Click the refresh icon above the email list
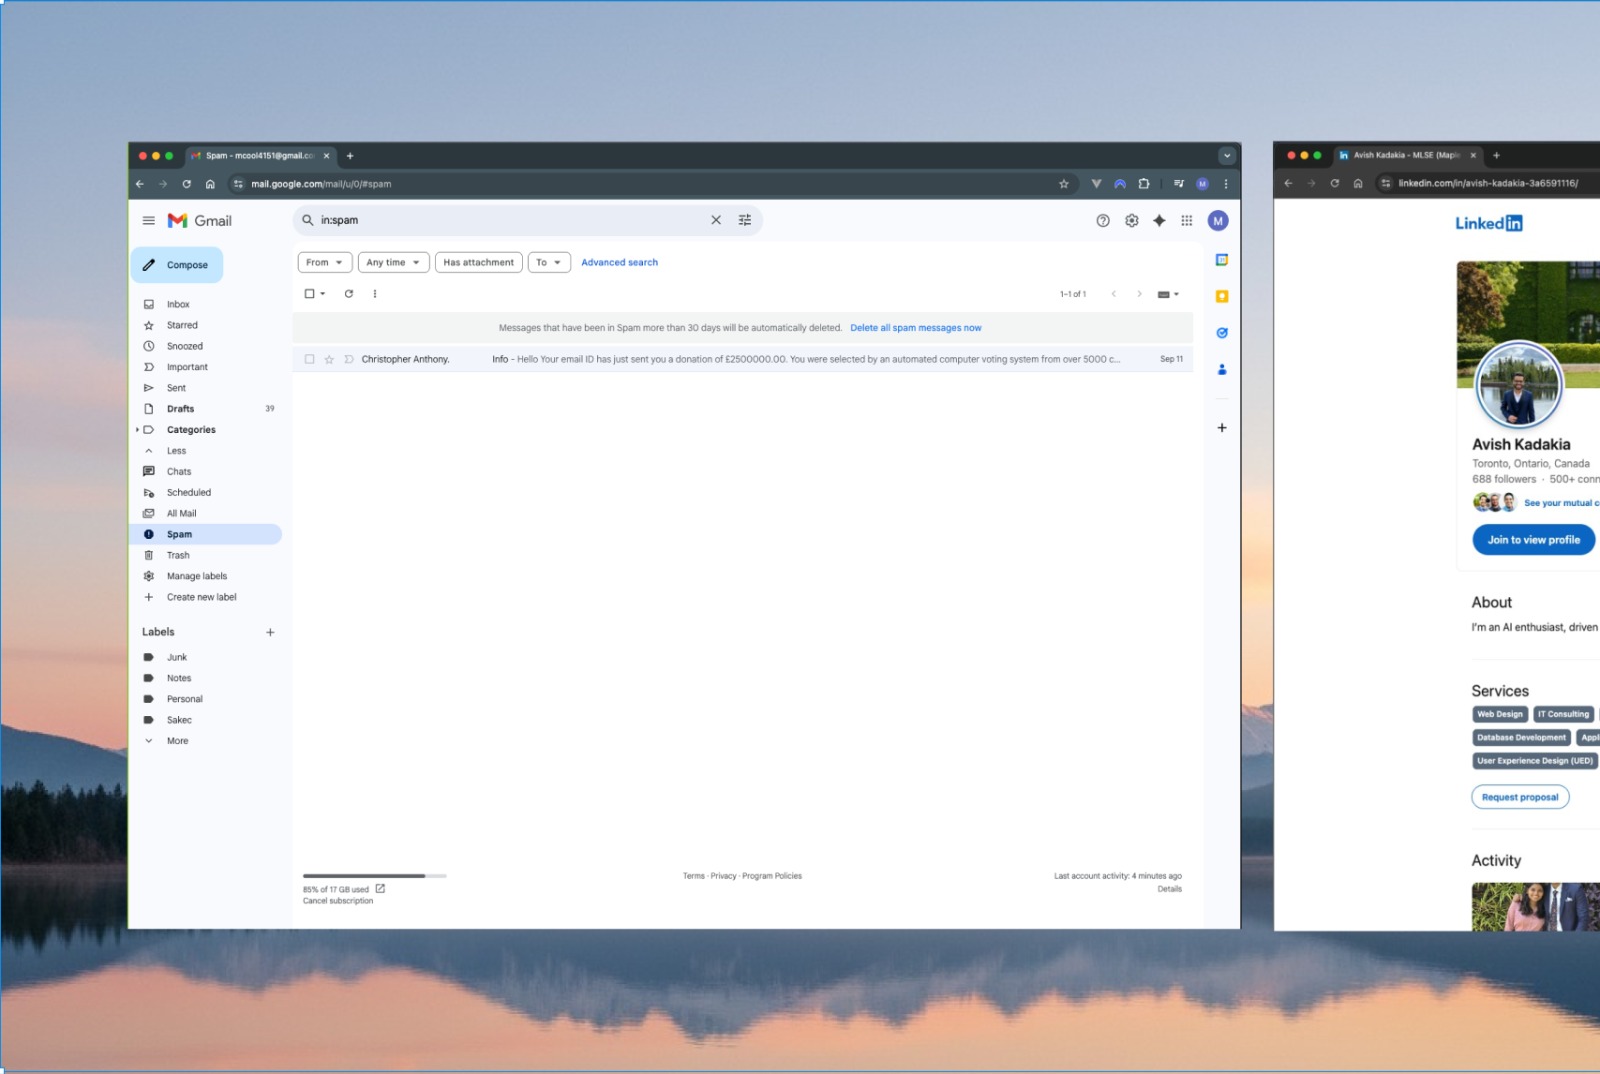1600x1074 pixels. (349, 294)
